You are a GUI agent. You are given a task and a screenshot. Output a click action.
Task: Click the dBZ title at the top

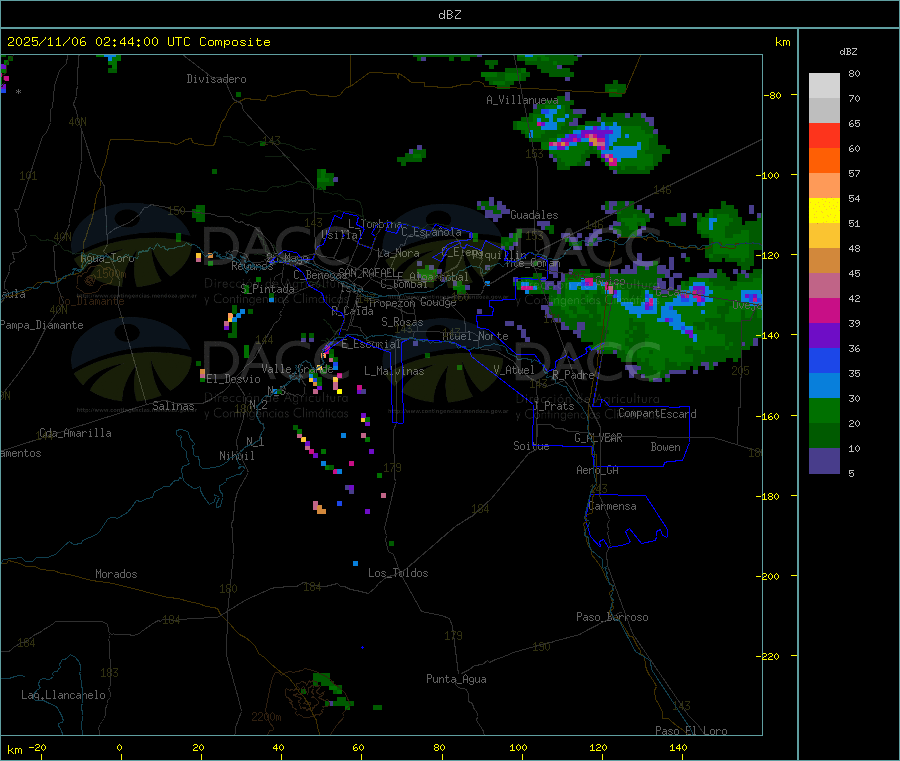coord(449,15)
